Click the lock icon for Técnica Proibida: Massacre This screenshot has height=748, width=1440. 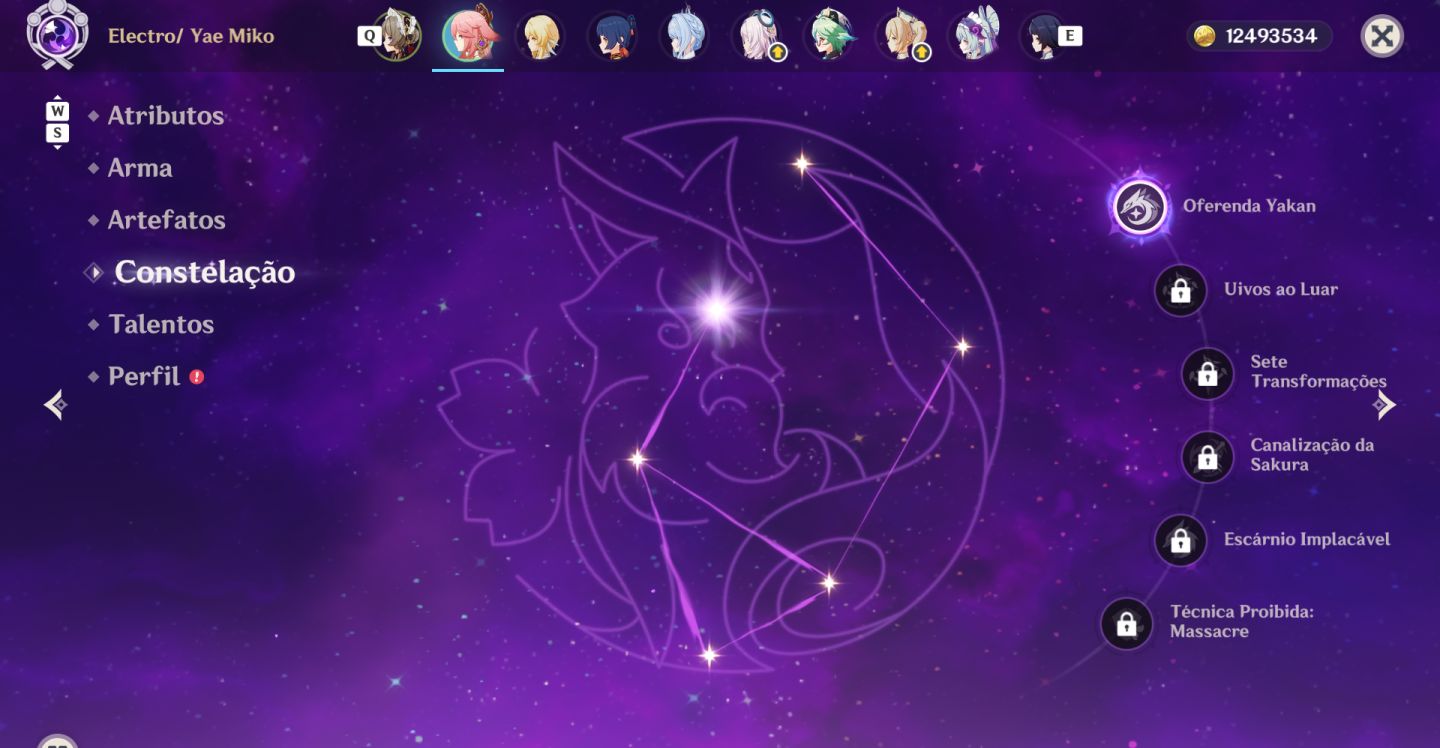click(1126, 624)
